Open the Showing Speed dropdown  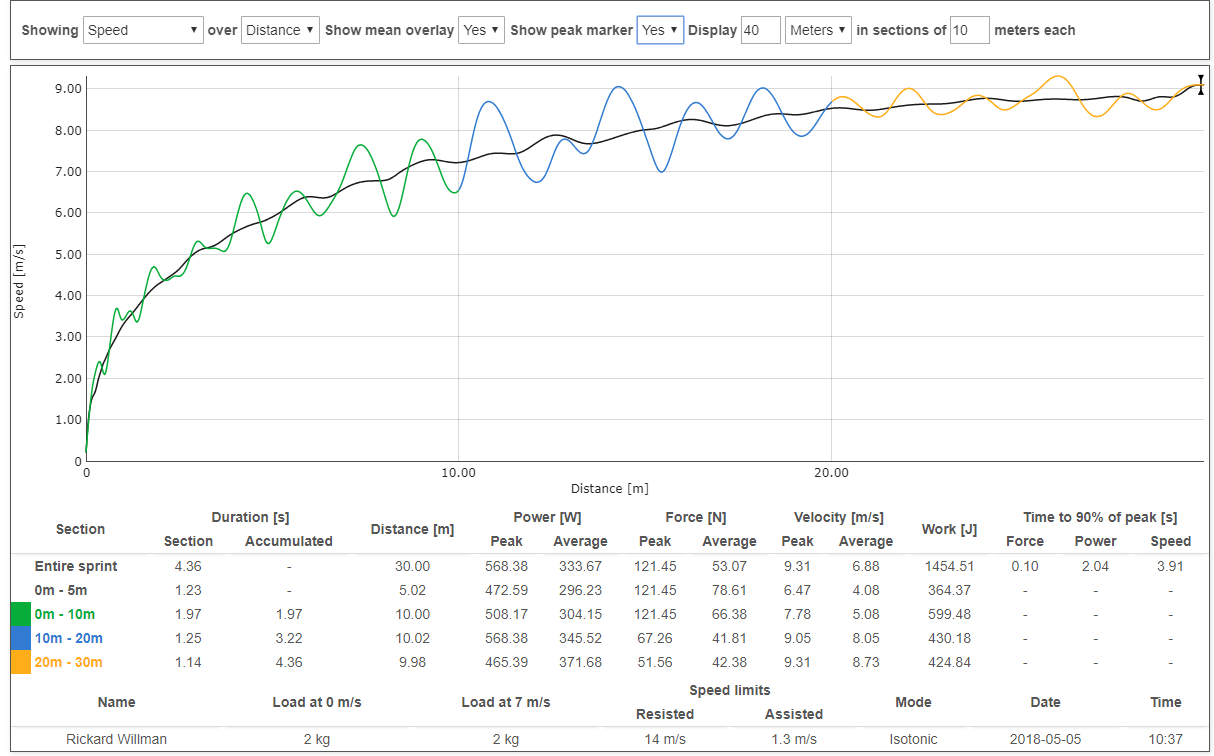pos(143,30)
